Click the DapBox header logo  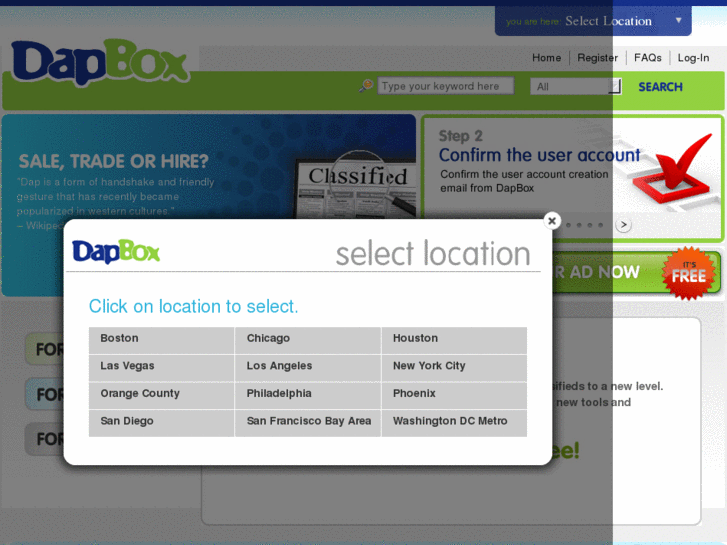(x=99, y=63)
